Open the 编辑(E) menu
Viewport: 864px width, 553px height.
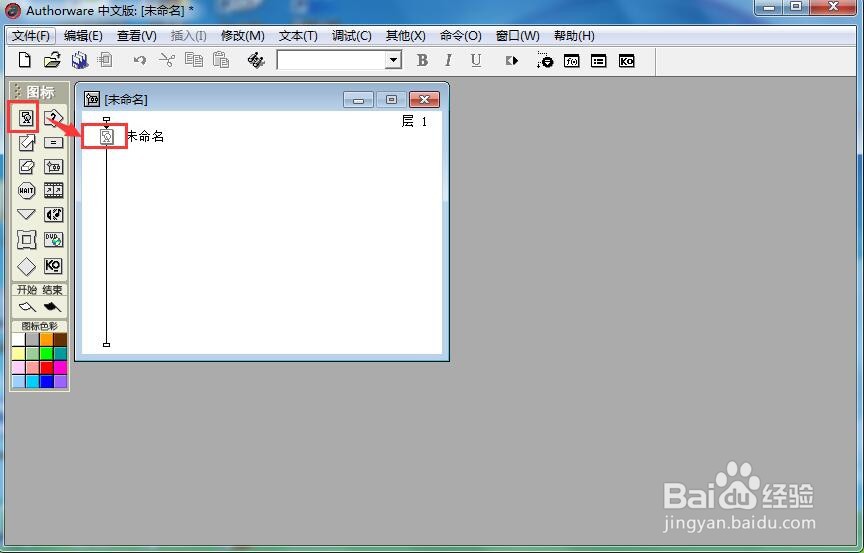[x=83, y=36]
